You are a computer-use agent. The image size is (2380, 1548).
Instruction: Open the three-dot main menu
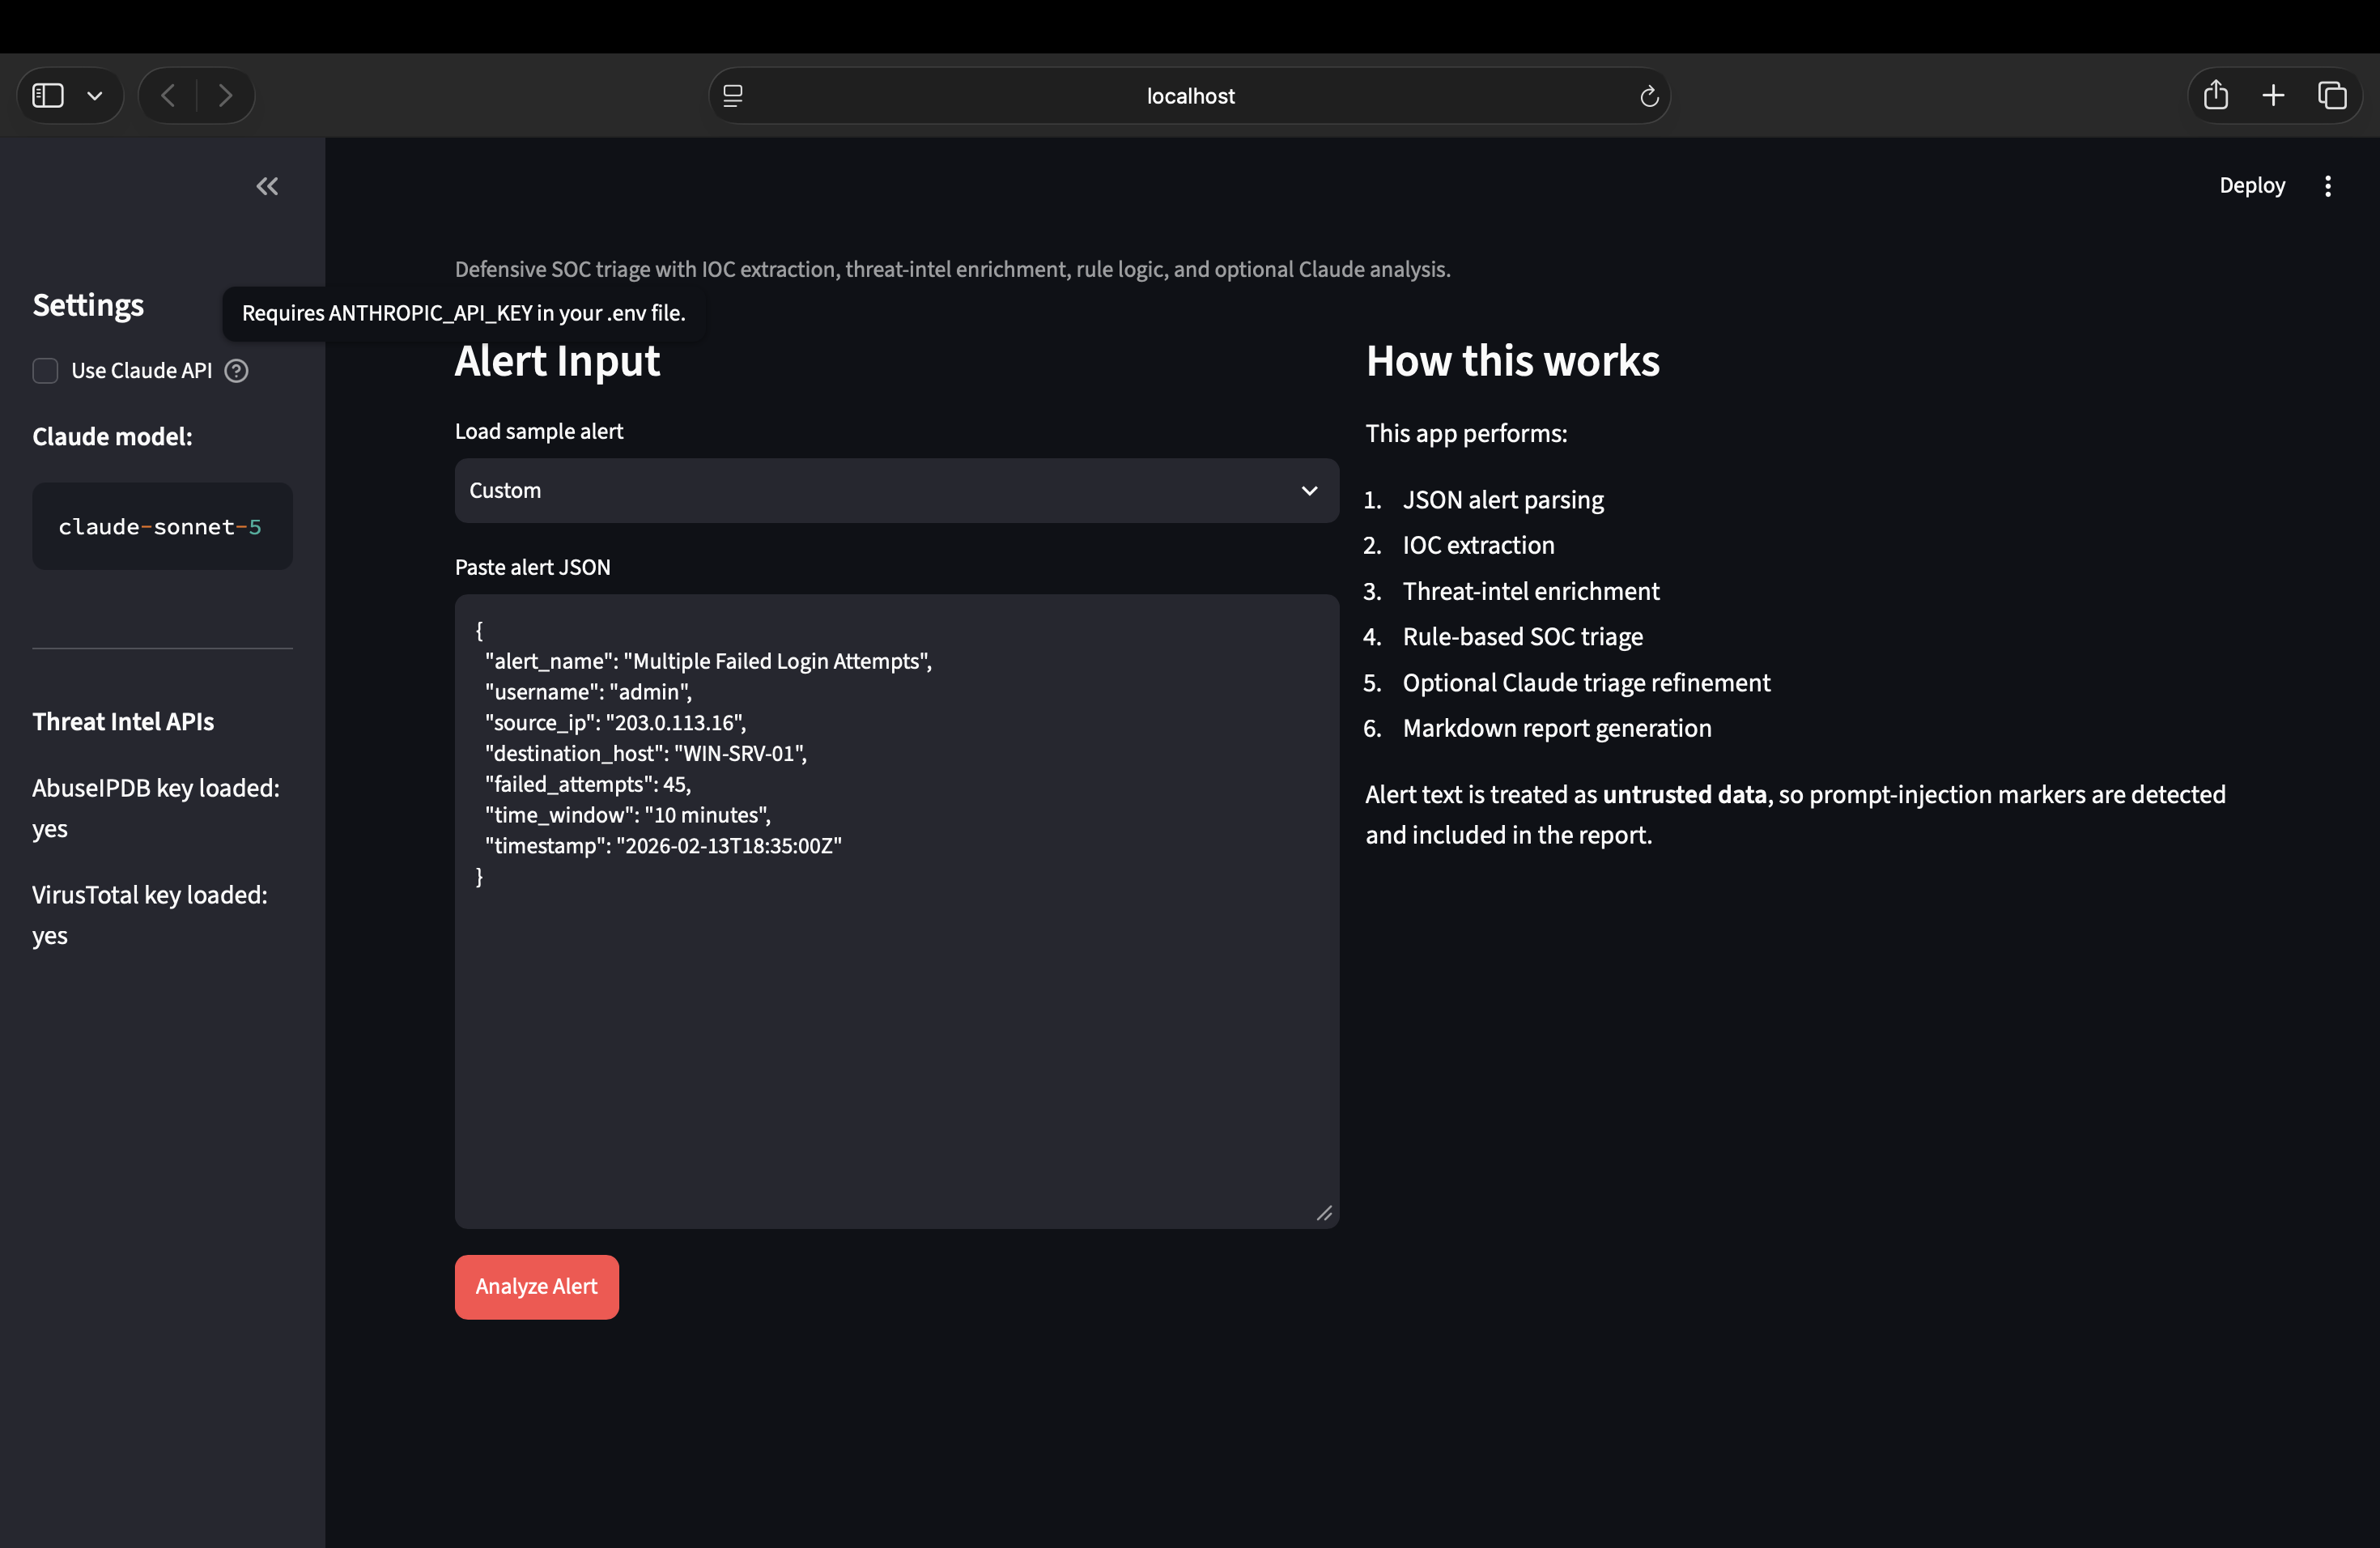click(x=2328, y=186)
